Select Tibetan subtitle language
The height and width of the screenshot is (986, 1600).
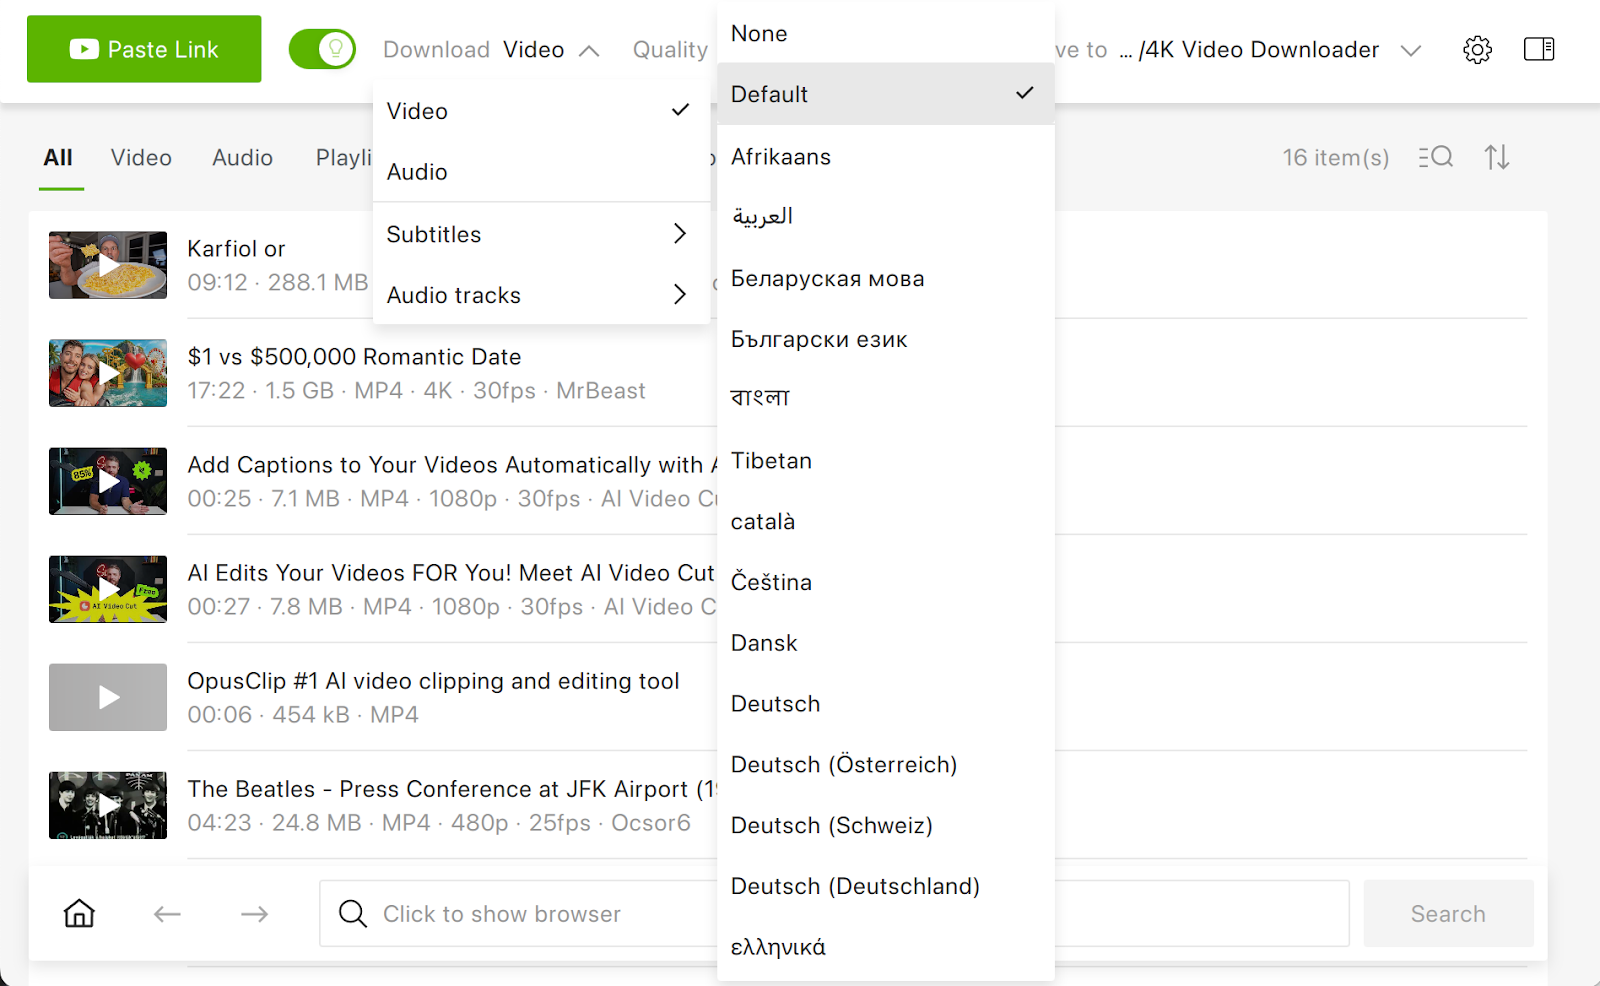tap(886, 461)
